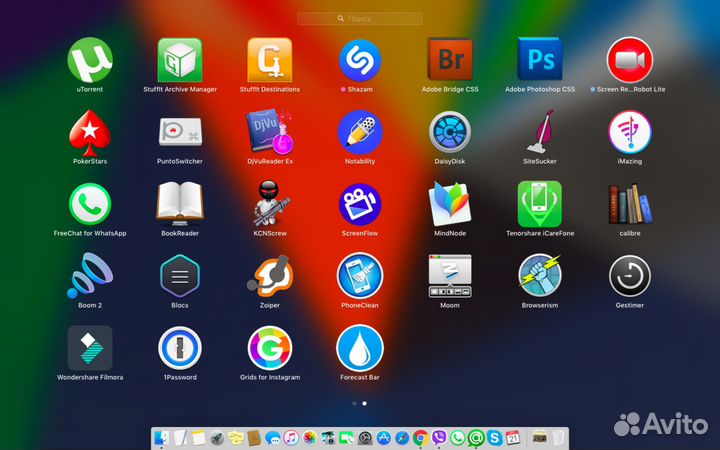This screenshot has width=720, height=450.
Task: Launch Shazam from Launchpad
Action: [x=360, y=60]
